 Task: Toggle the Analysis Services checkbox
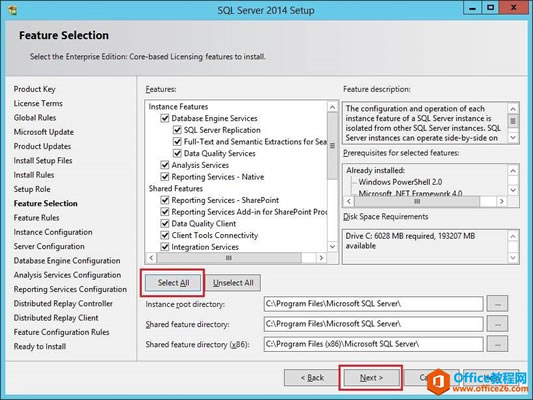[165, 165]
